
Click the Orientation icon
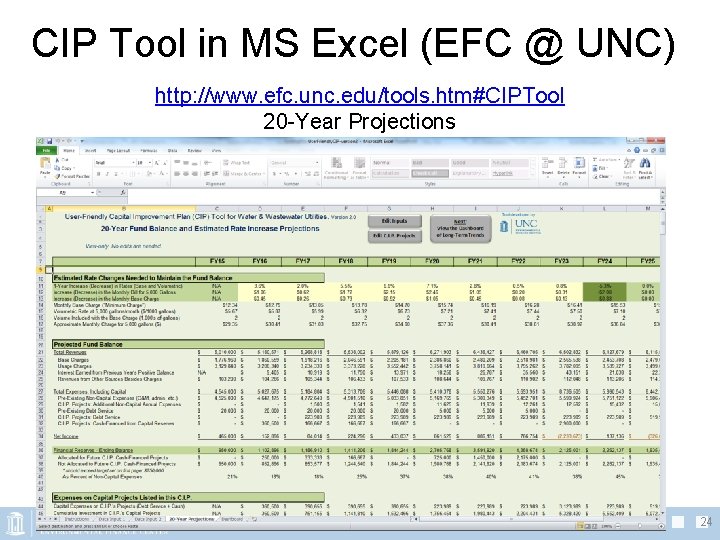click(x=207, y=163)
